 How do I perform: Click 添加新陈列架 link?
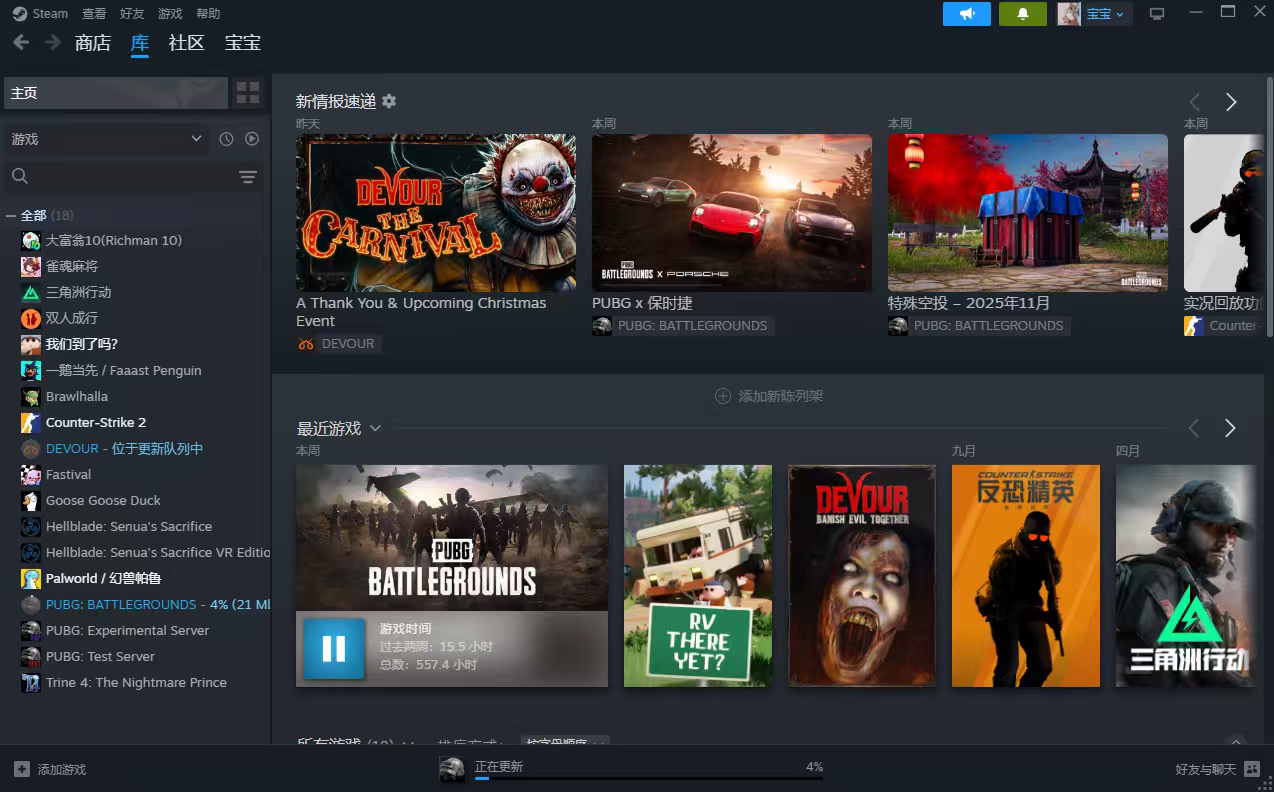tap(769, 396)
